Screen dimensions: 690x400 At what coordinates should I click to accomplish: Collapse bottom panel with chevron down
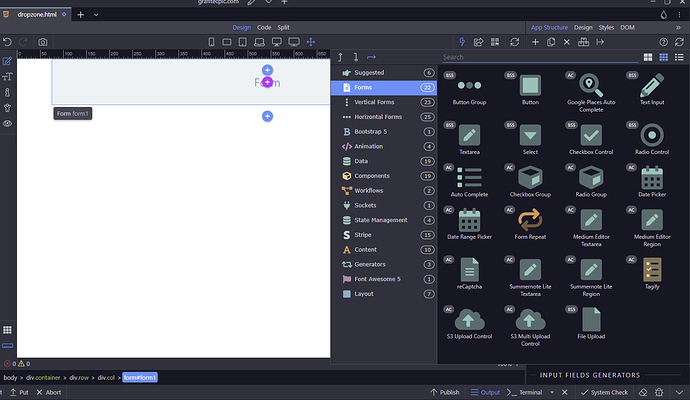coord(679,392)
